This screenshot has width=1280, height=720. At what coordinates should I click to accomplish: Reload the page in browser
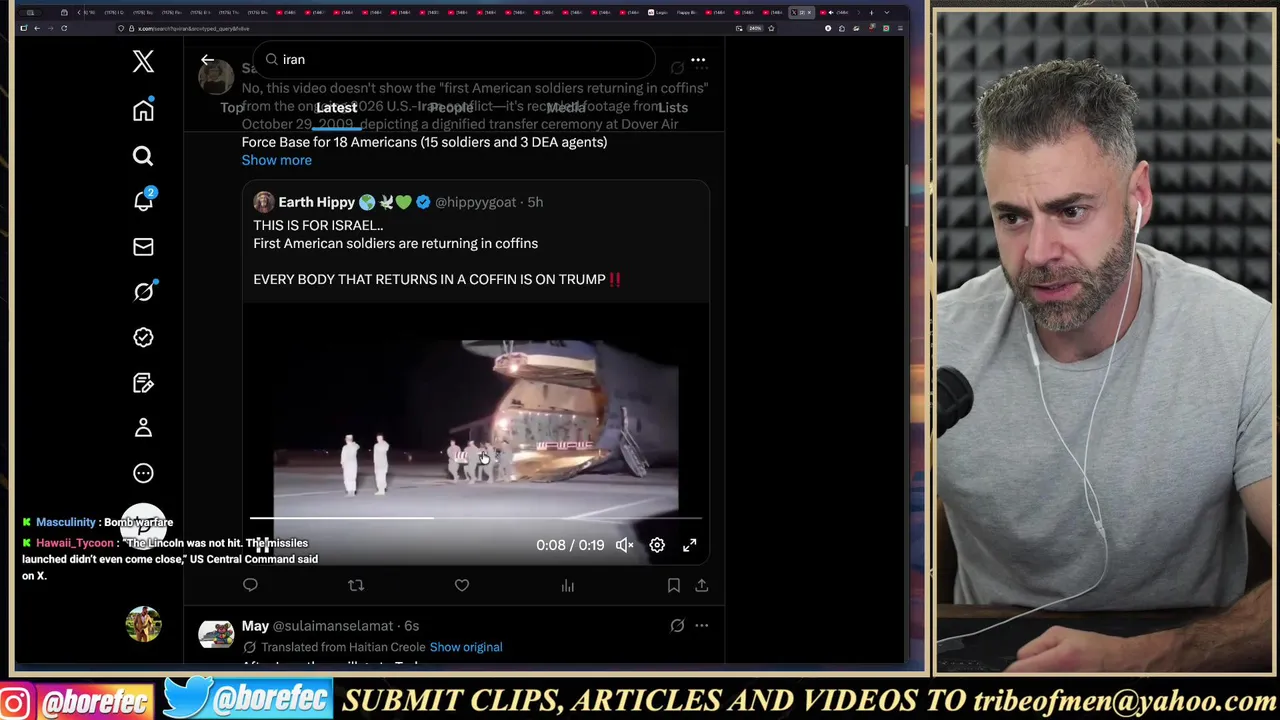pyautogui.click(x=64, y=28)
